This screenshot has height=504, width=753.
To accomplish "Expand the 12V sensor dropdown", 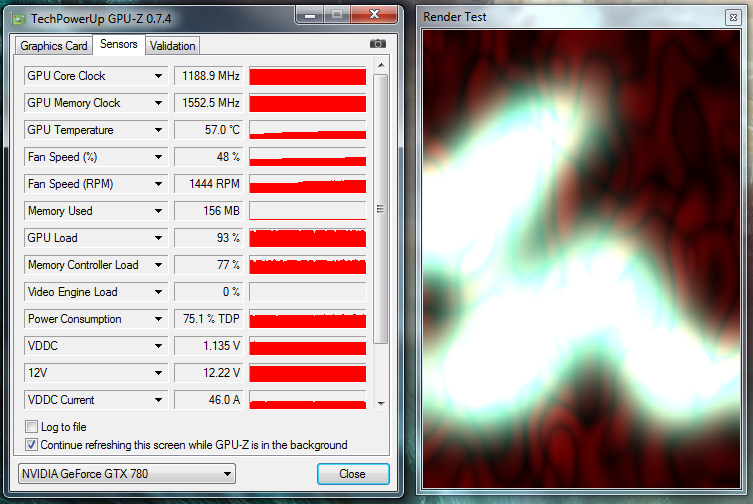I will point(158,372).
